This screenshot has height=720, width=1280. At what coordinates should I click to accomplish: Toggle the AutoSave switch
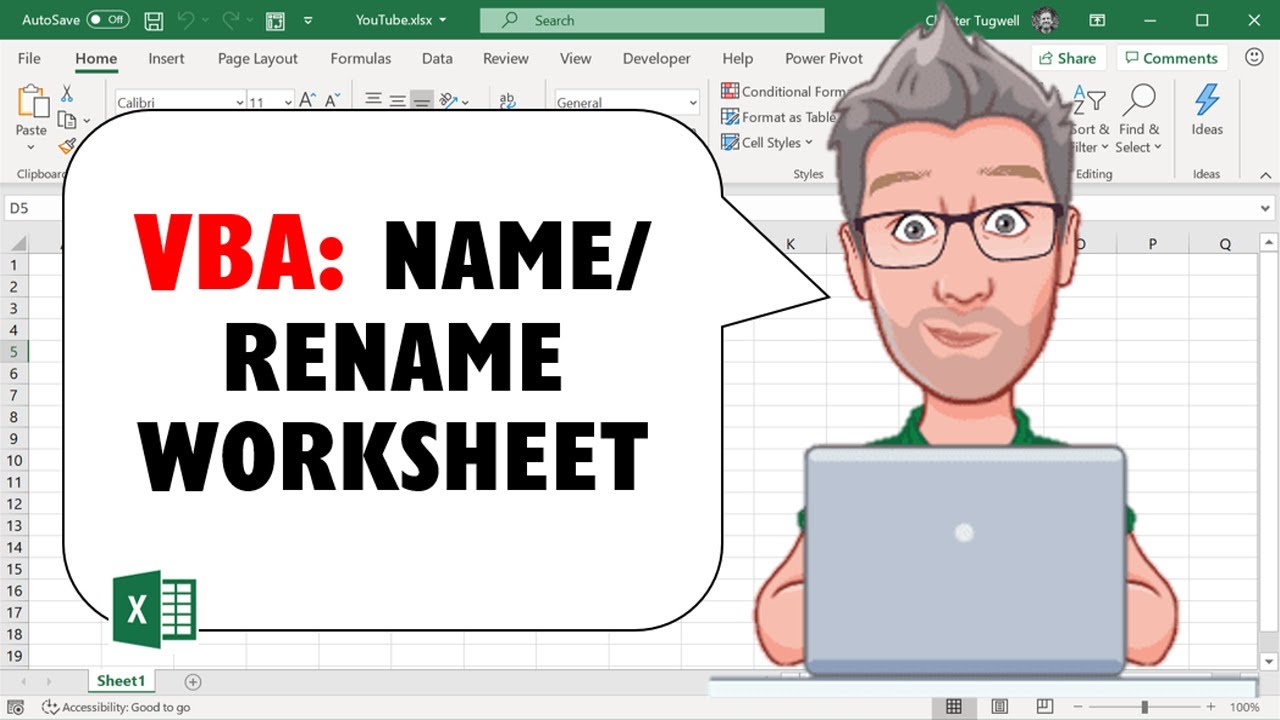108,20
